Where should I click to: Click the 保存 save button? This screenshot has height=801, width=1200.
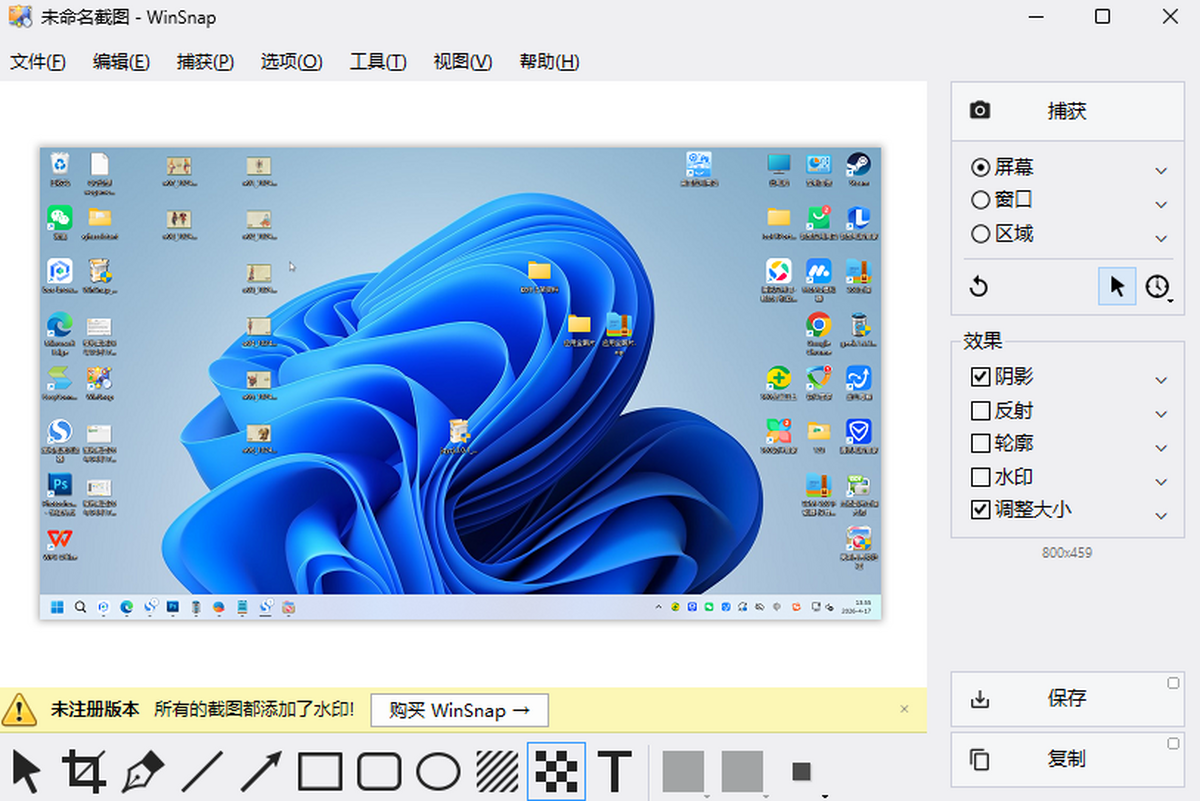(x=1066, y=699)
